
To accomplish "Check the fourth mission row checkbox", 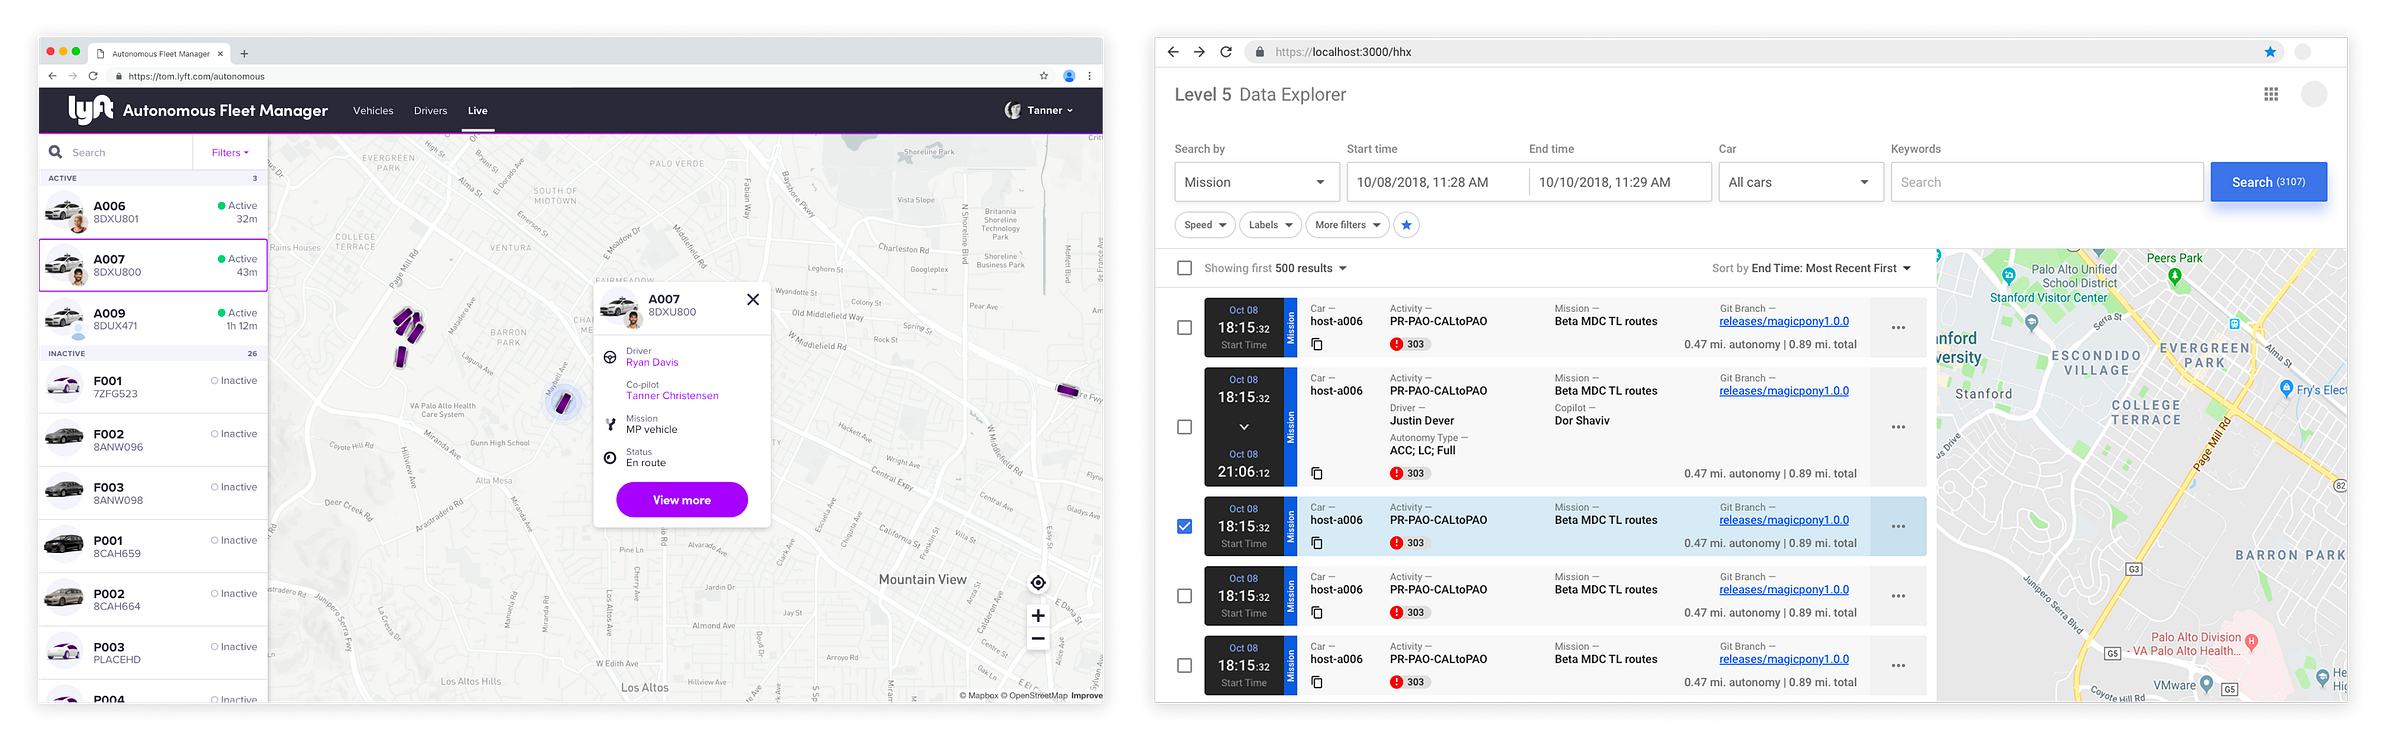I will (x=1185, y=596).
